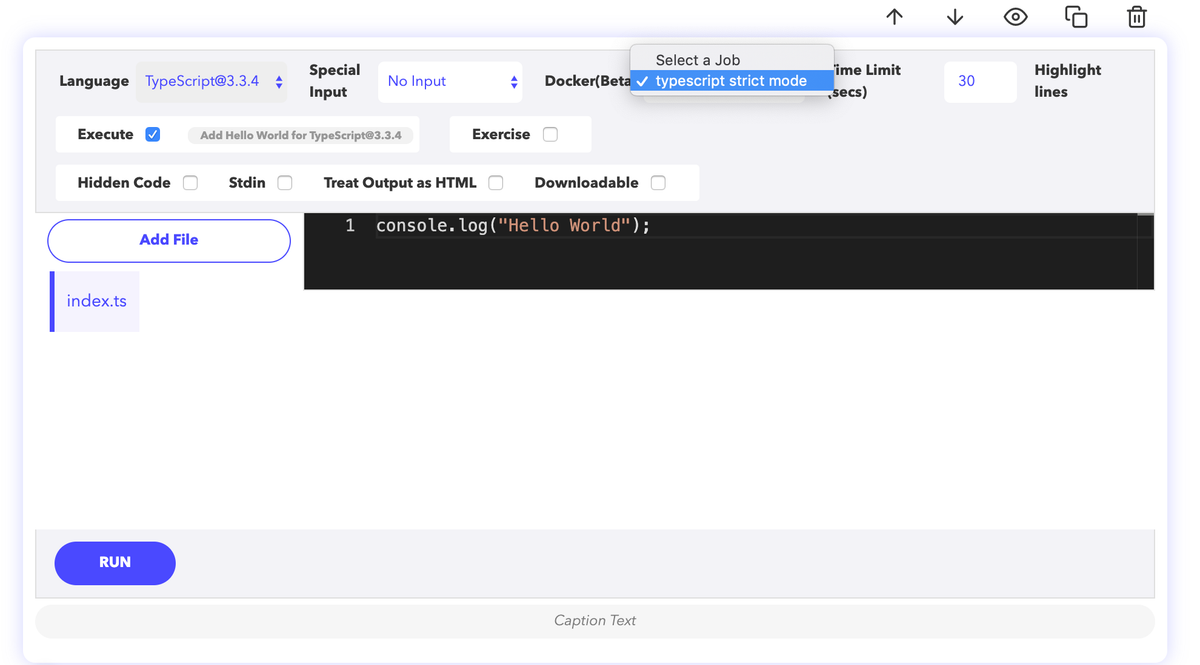Click the move down arrow icon
The image size is (1200, 665).
point(955,17)
